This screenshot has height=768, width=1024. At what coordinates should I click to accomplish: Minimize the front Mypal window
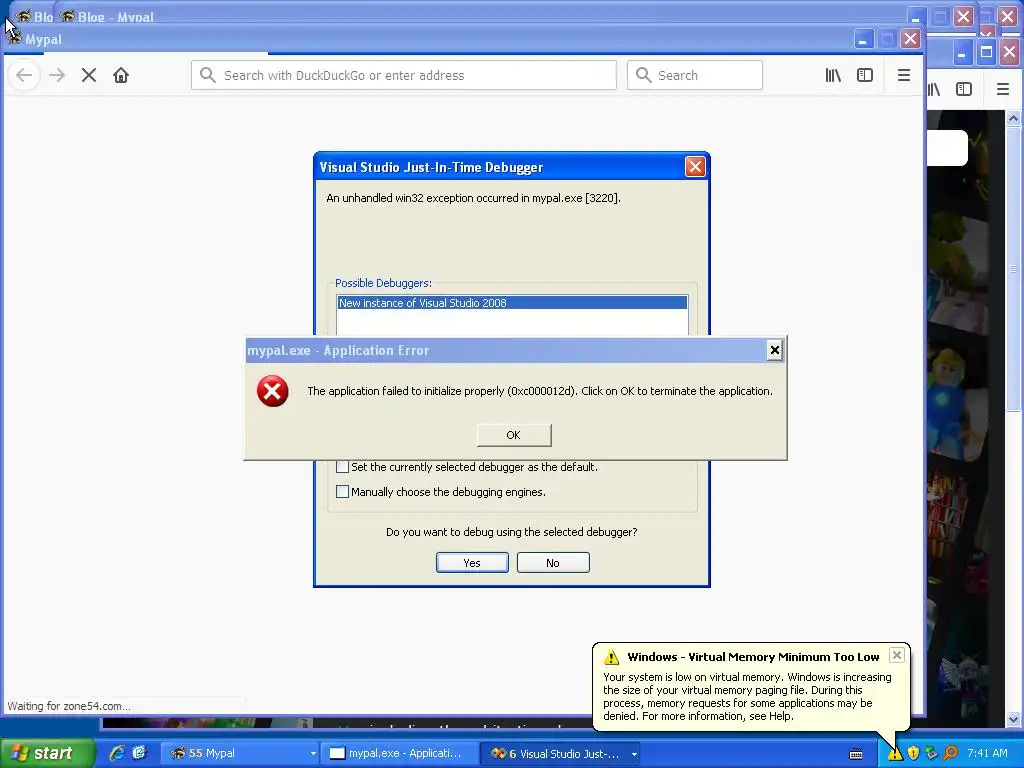coord(863,39)
